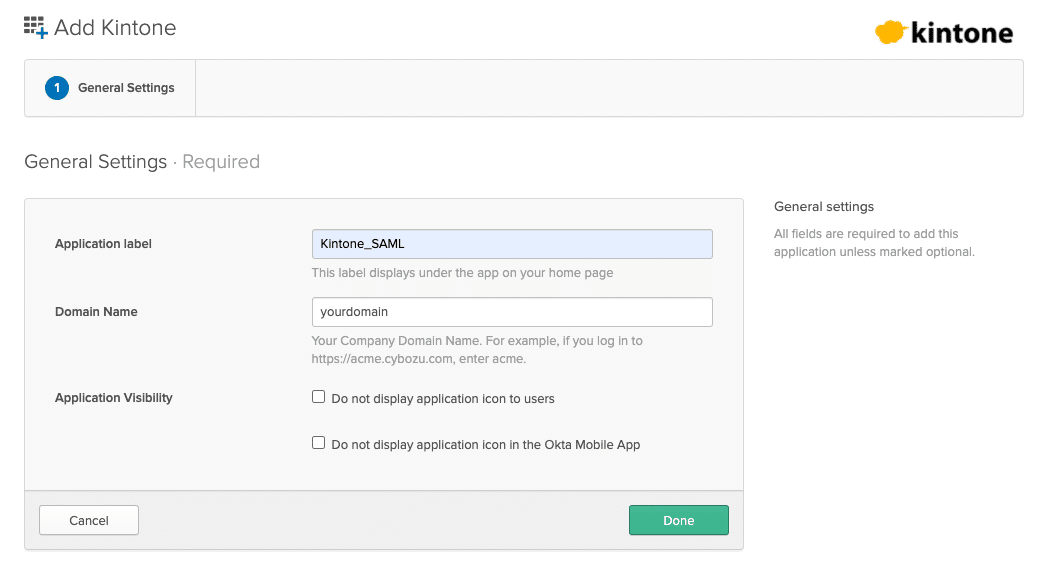Enable Do not display application icon to users
This screenshot has height=583, width=1043.
pyautogui.click(x=319, y=397)
